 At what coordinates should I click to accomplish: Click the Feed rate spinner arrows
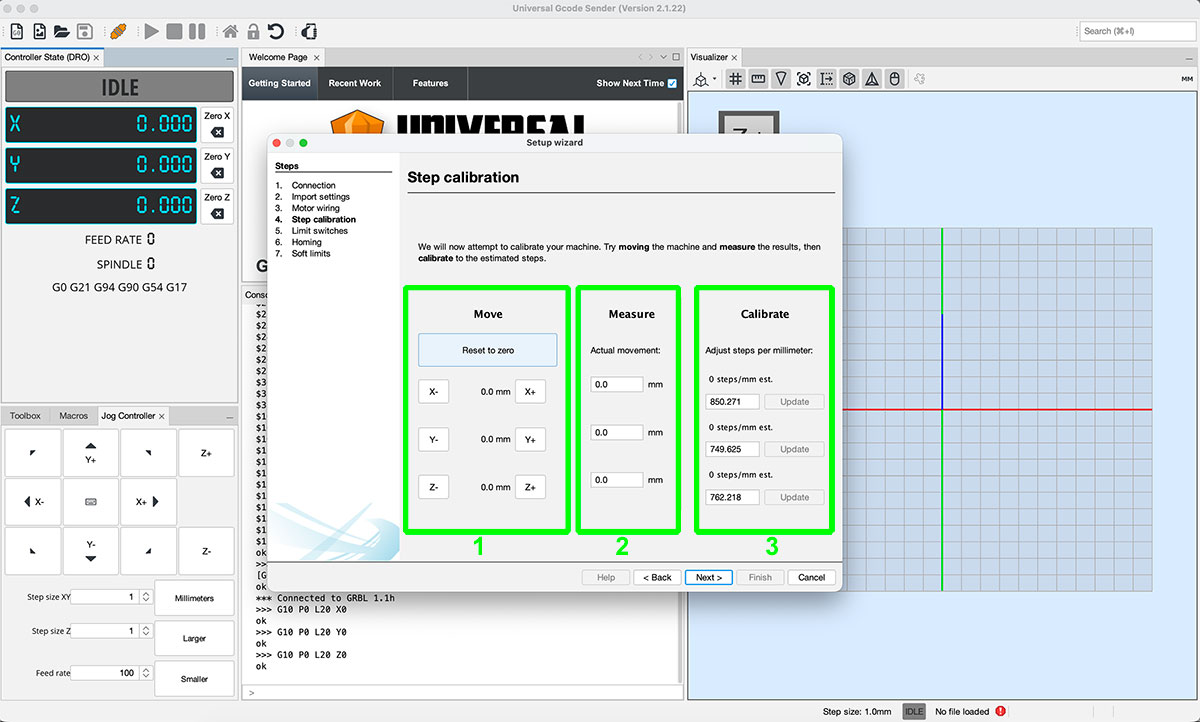pyautogui.click(x=146, y=673)
